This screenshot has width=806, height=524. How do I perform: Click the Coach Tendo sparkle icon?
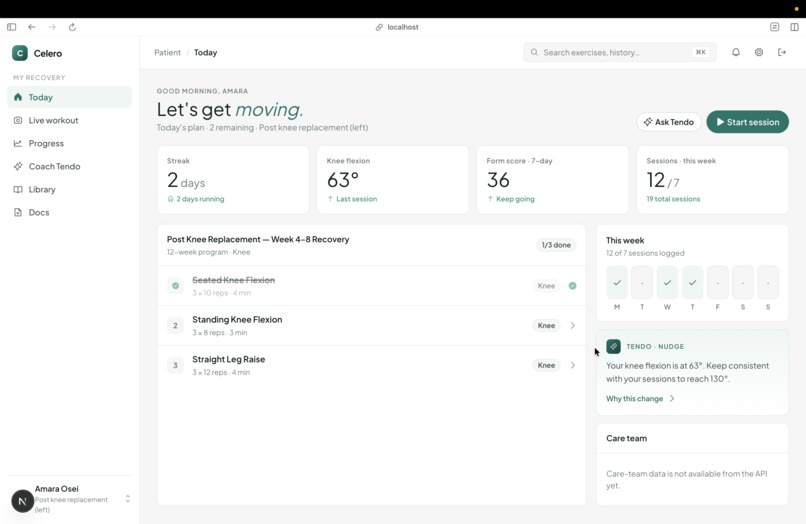pyautogui.click(x=18, y=166)
